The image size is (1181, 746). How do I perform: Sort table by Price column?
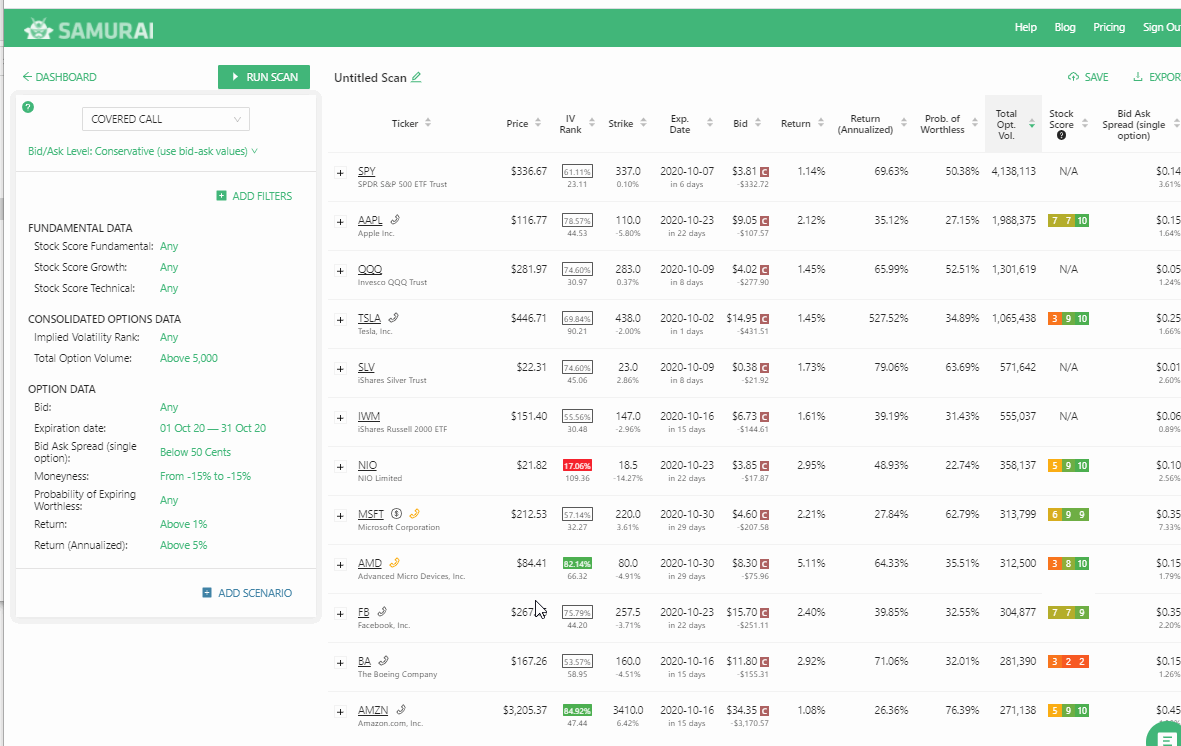[524, 124]
